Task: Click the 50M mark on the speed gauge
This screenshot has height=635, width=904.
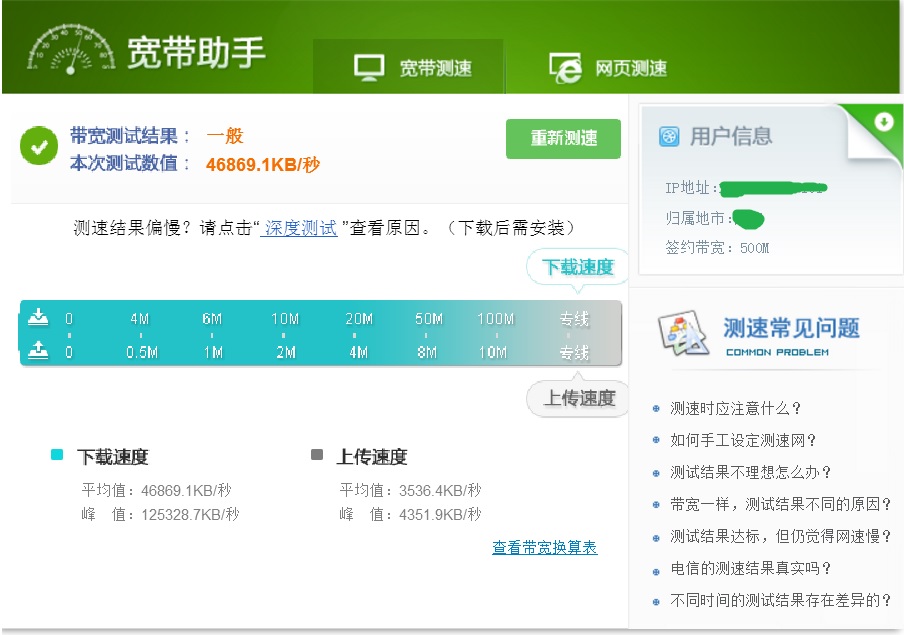Action: (427, 318)
